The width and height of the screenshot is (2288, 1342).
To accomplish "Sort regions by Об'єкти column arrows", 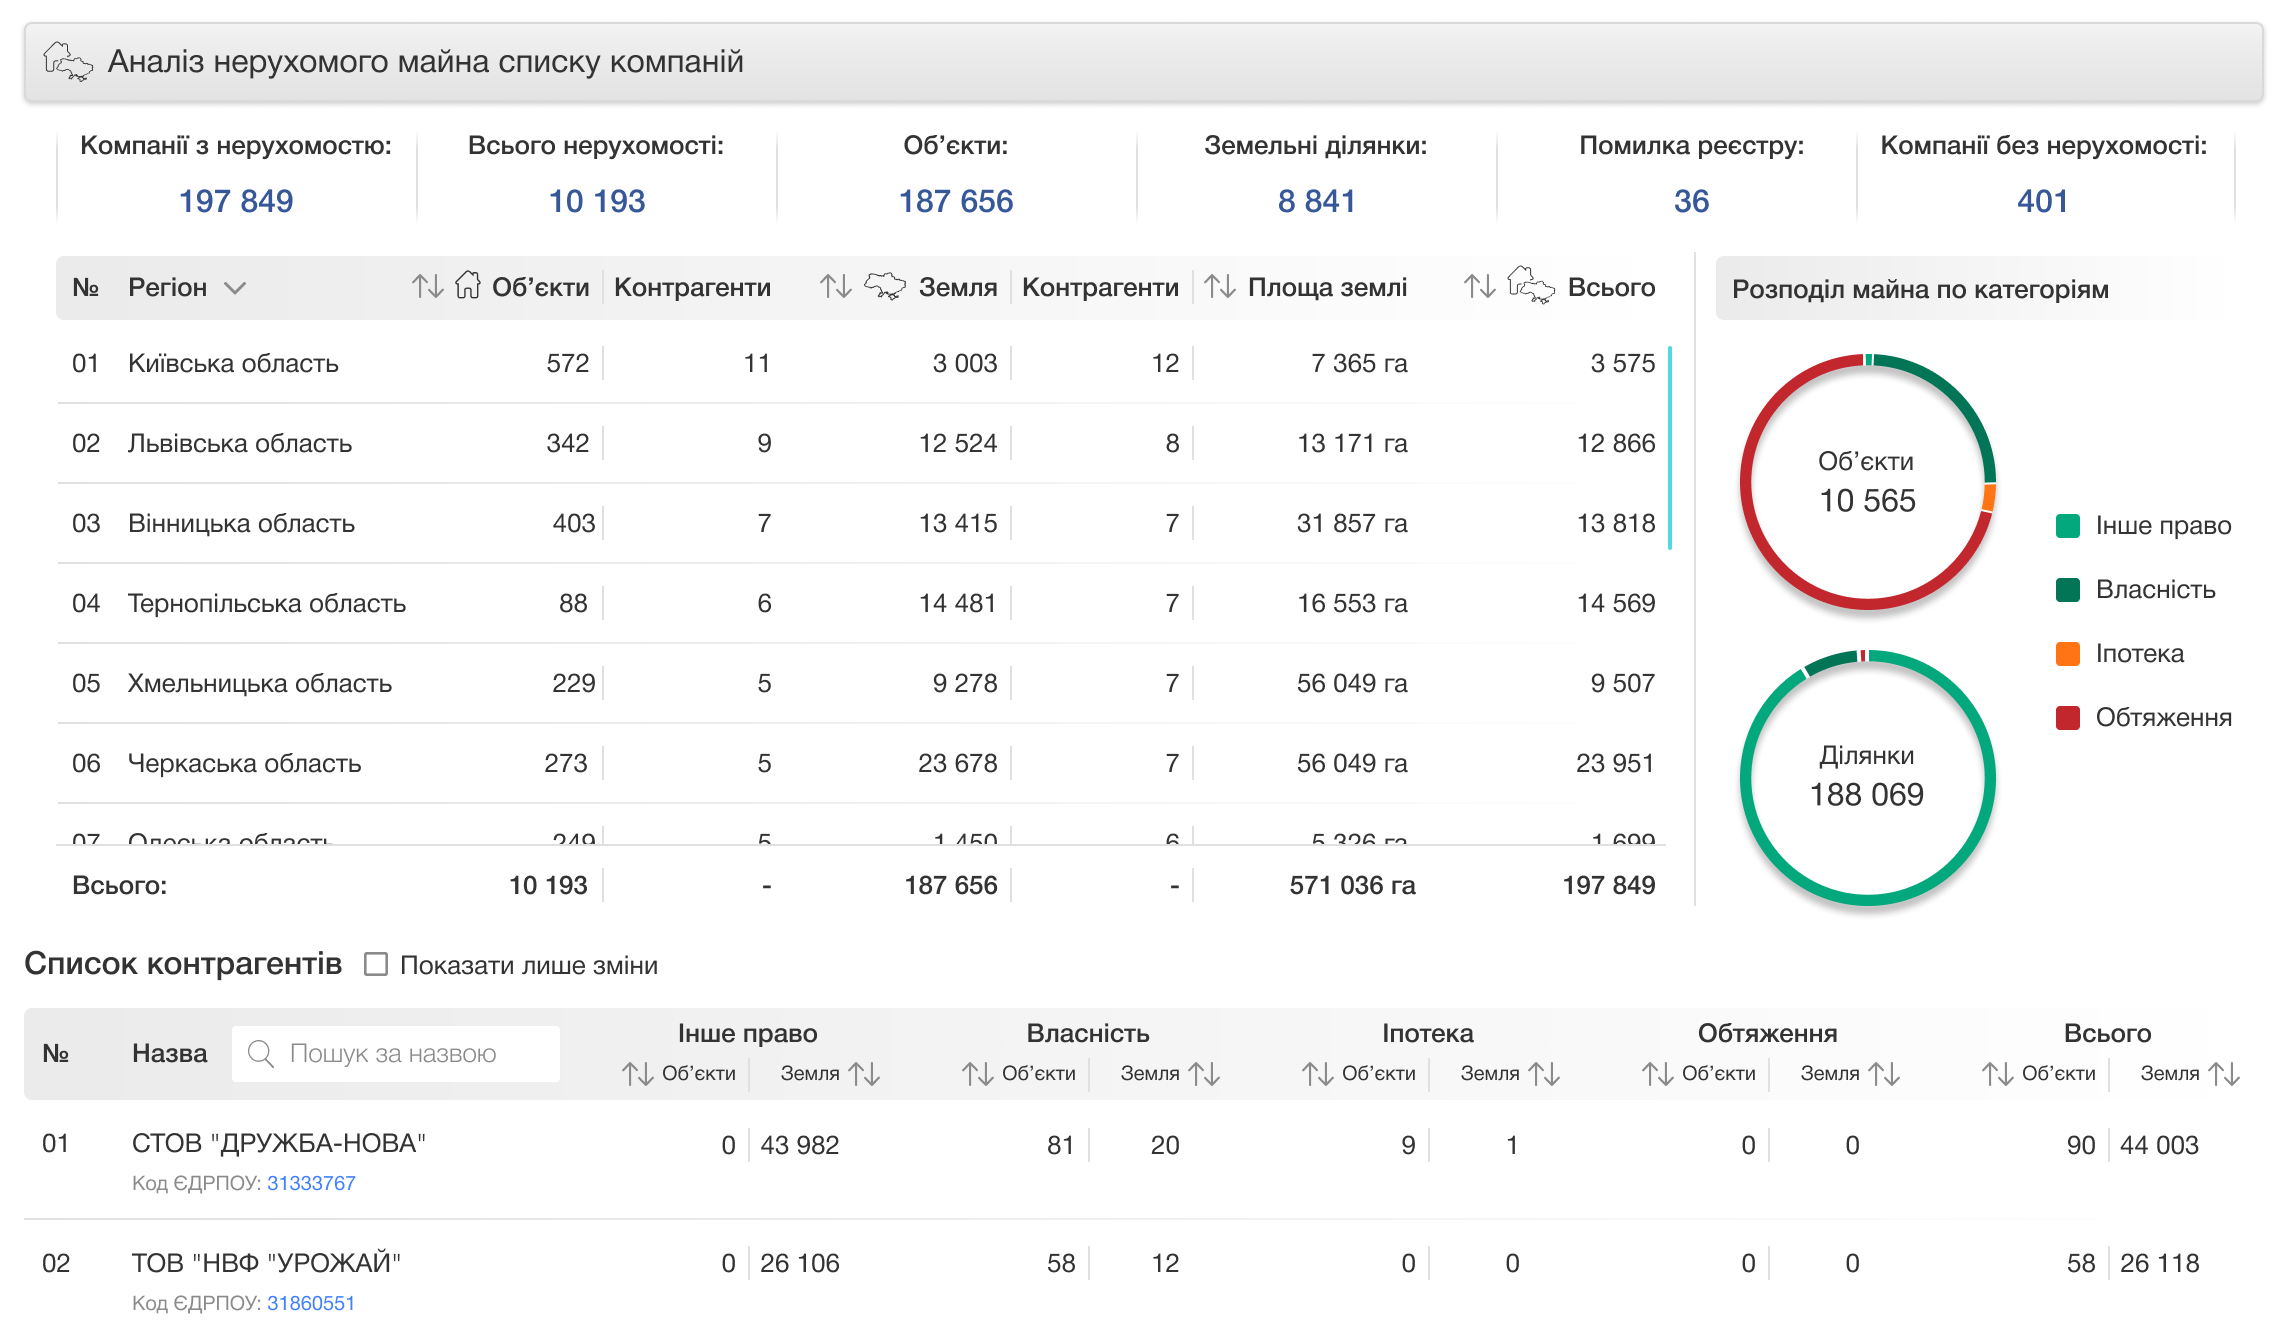I will (x=427, y=287).
